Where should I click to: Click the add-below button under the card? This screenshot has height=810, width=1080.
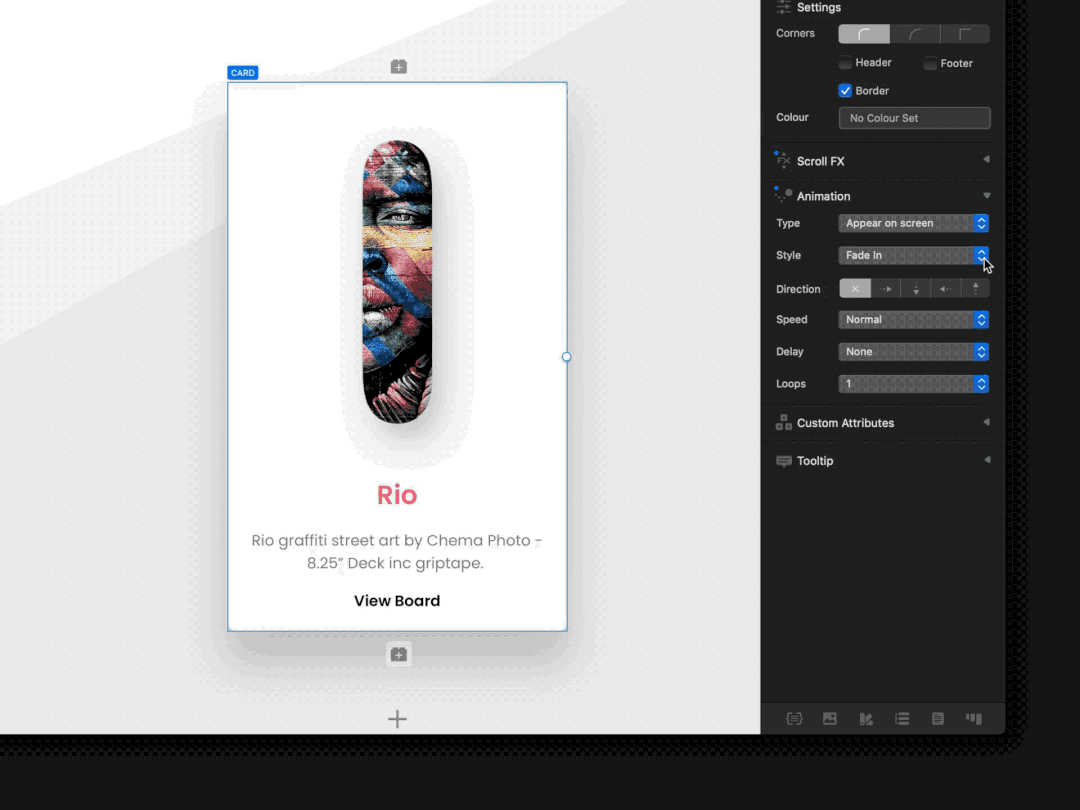(399, 654)
